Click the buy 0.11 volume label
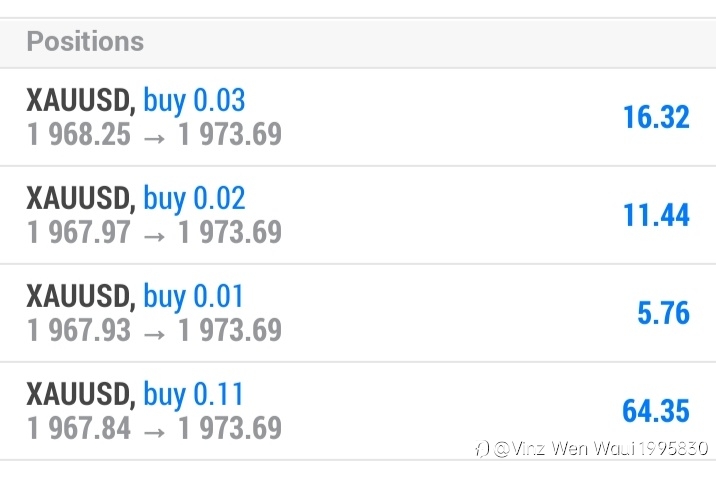This screenshot has width=716, height=480. (193, 394)
